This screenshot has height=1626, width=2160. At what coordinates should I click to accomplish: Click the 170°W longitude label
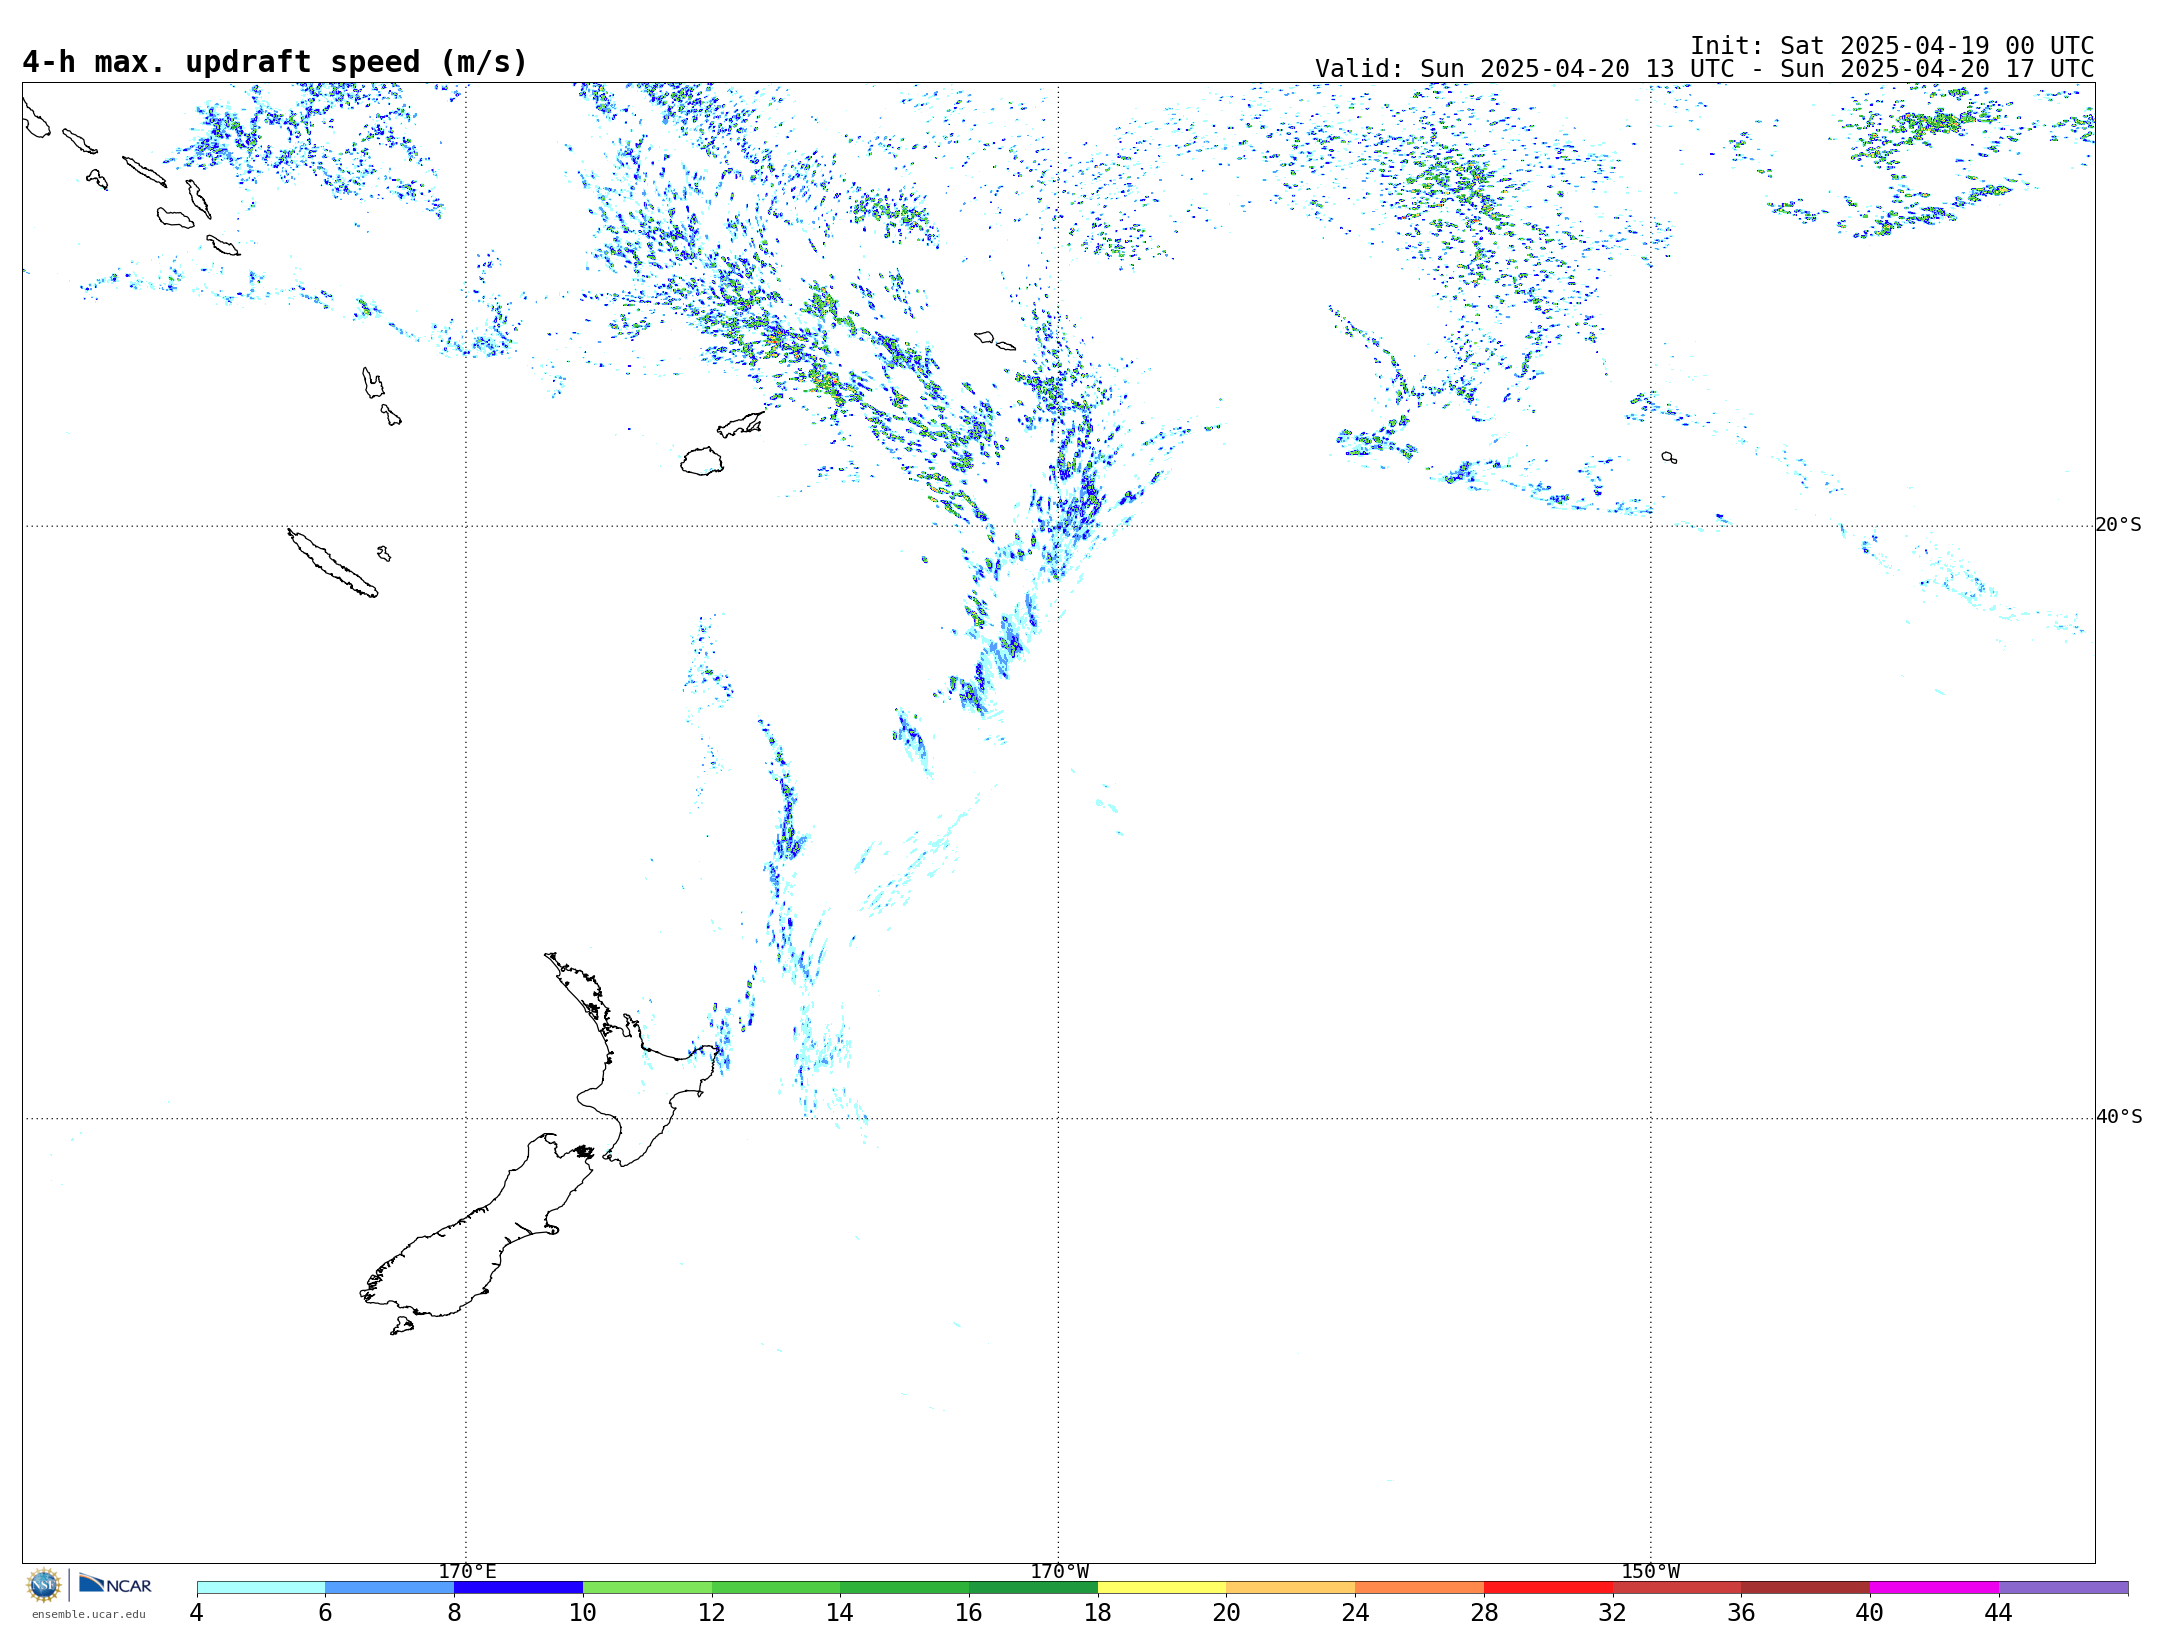1059,1572
